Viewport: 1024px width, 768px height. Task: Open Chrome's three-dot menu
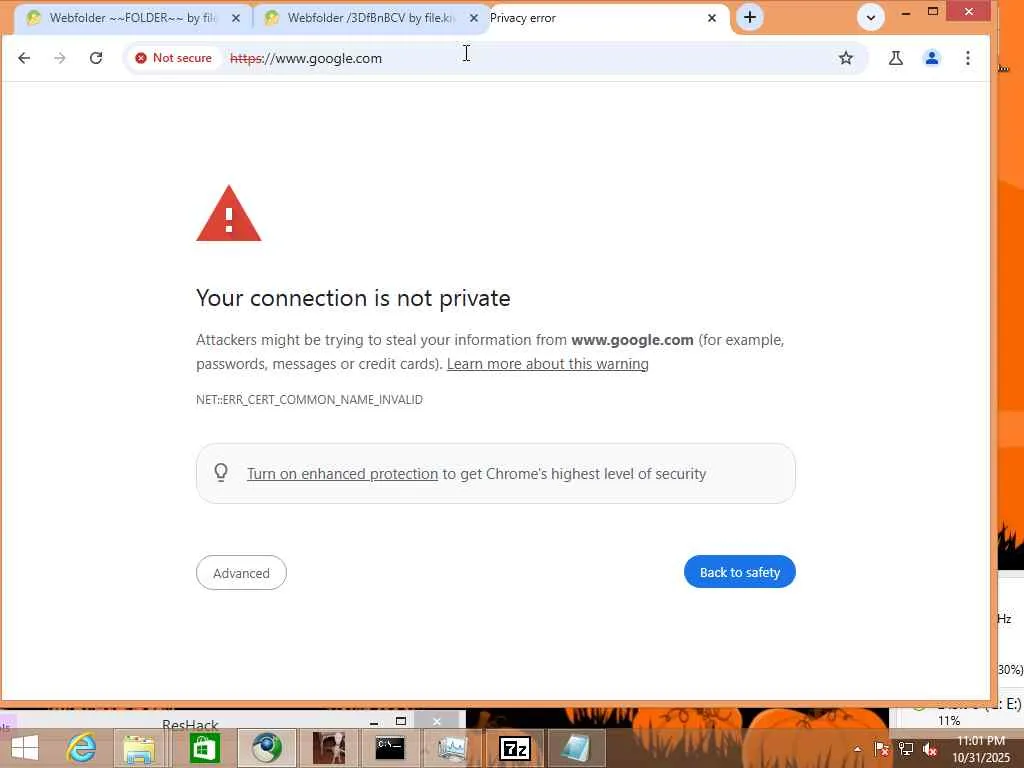click(968, 58)
